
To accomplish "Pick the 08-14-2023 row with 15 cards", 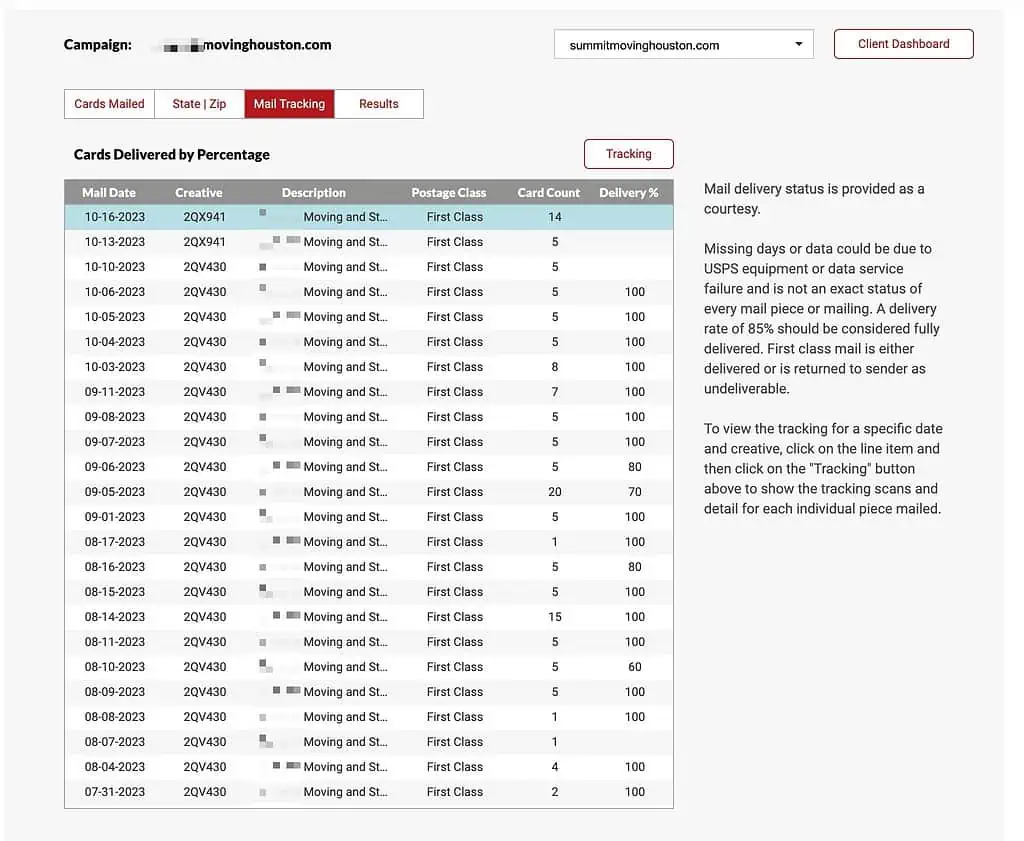I will tap(368, 617).
